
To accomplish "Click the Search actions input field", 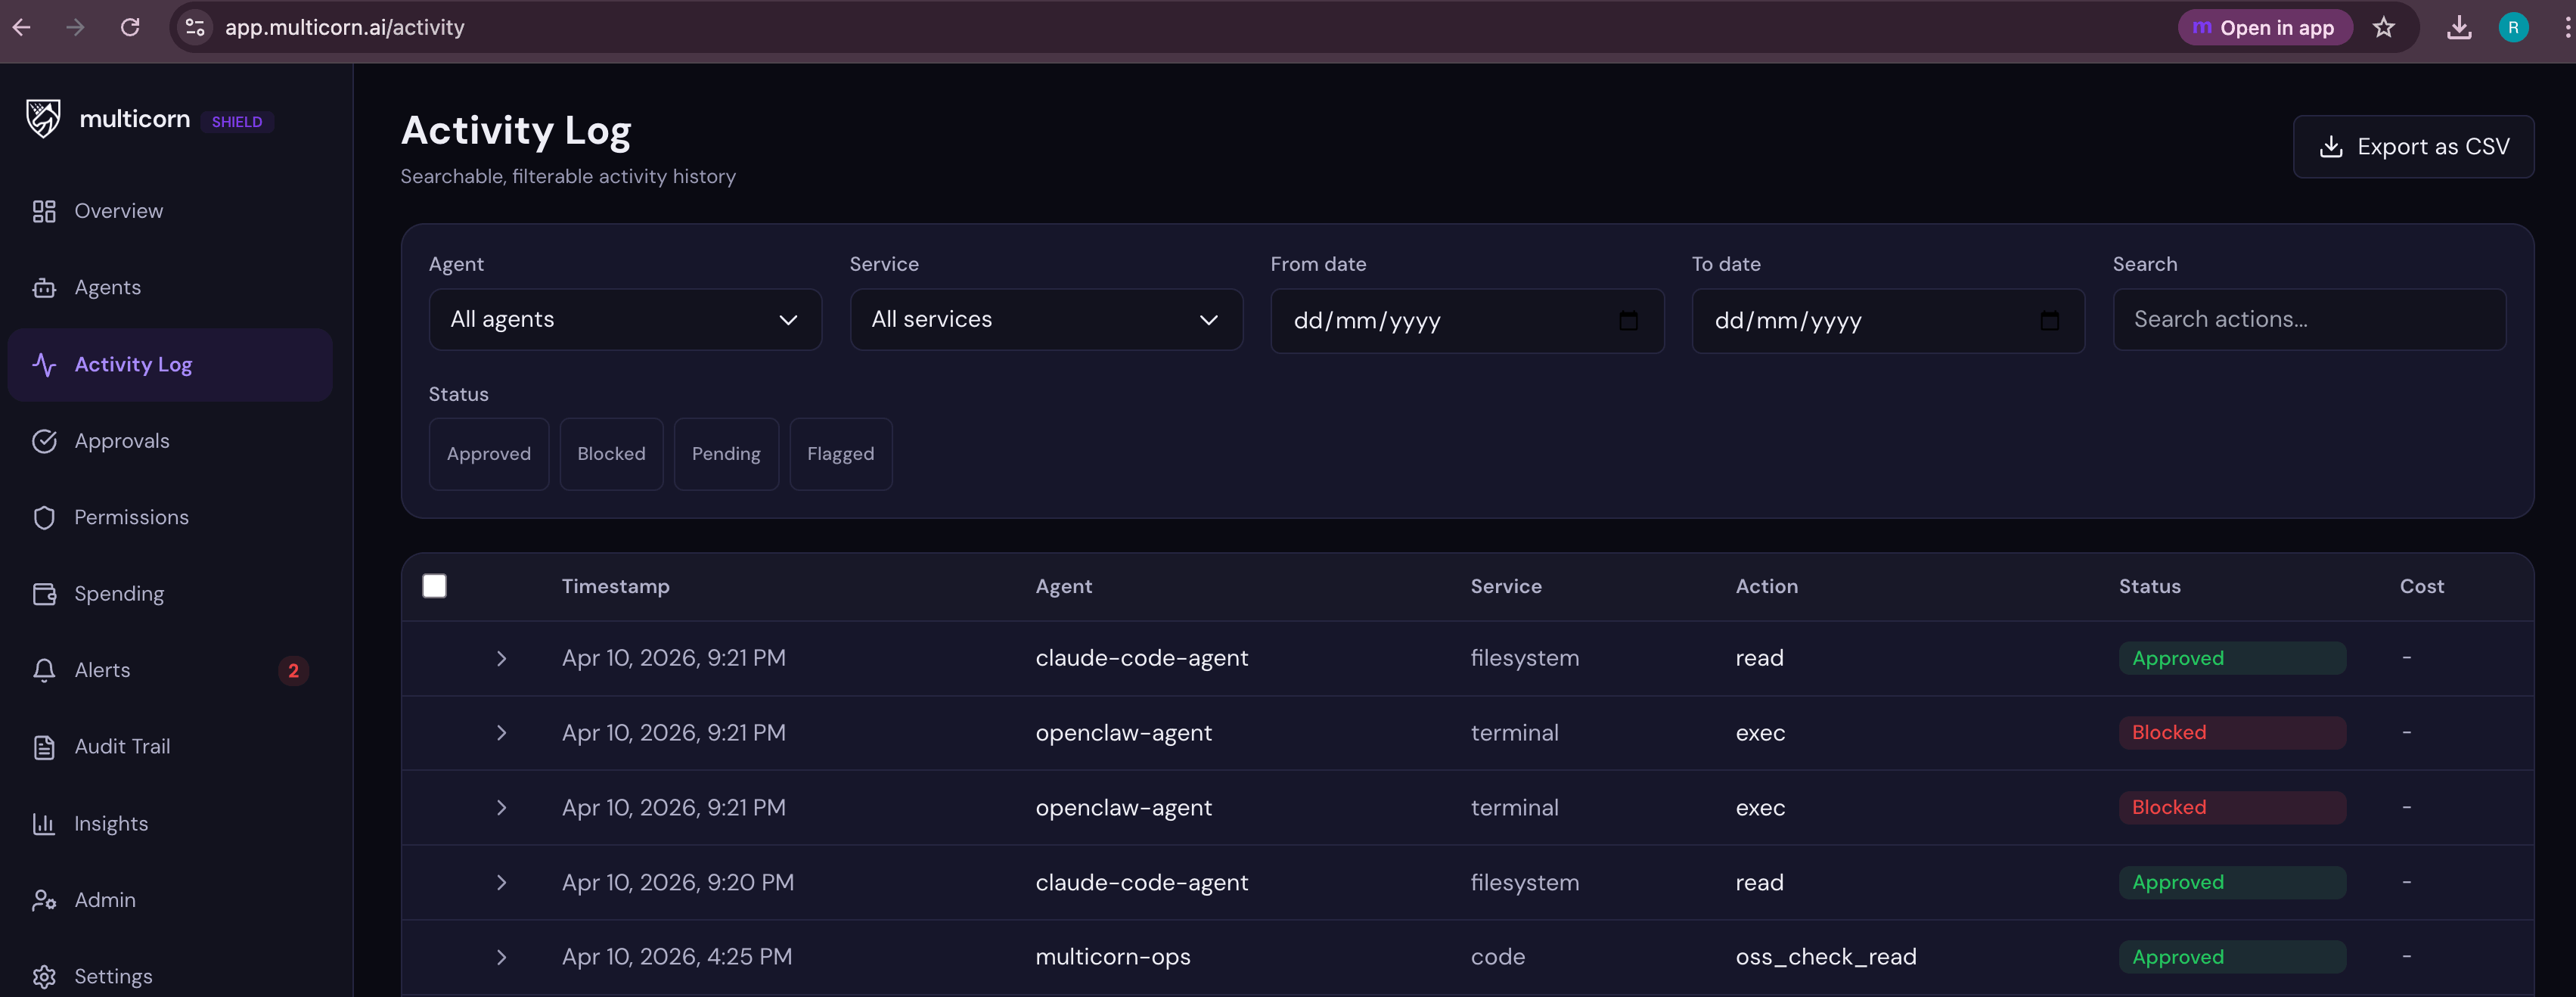I will [2308, 320].
